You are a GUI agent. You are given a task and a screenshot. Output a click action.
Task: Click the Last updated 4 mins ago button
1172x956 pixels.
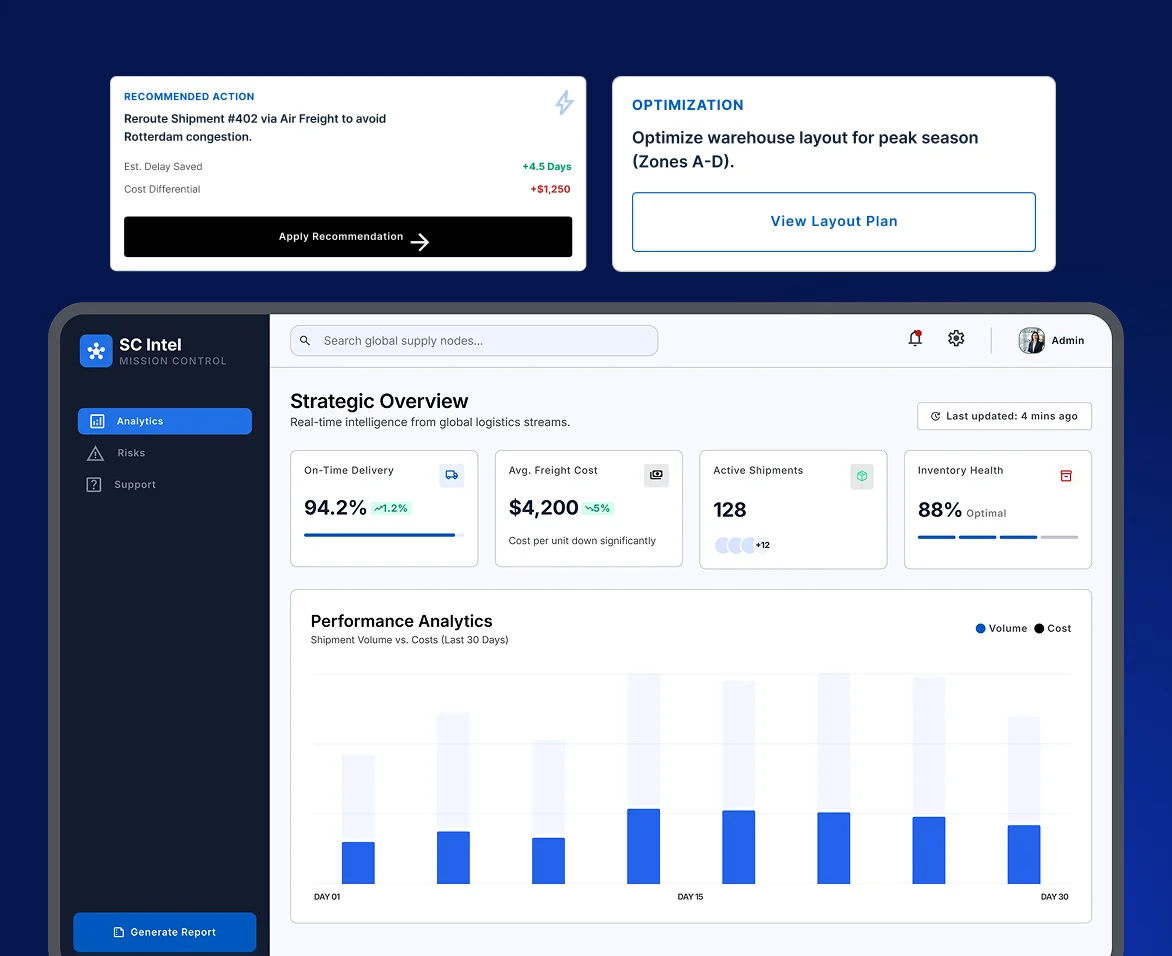tap(1004, 416)
